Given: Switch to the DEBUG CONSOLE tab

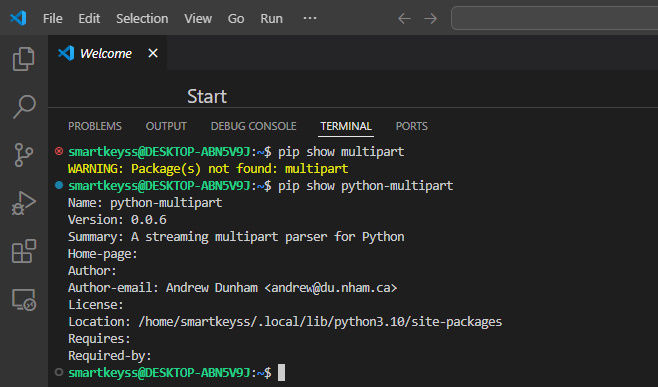Looking at the screenshot, I should [x=253, y=126].
